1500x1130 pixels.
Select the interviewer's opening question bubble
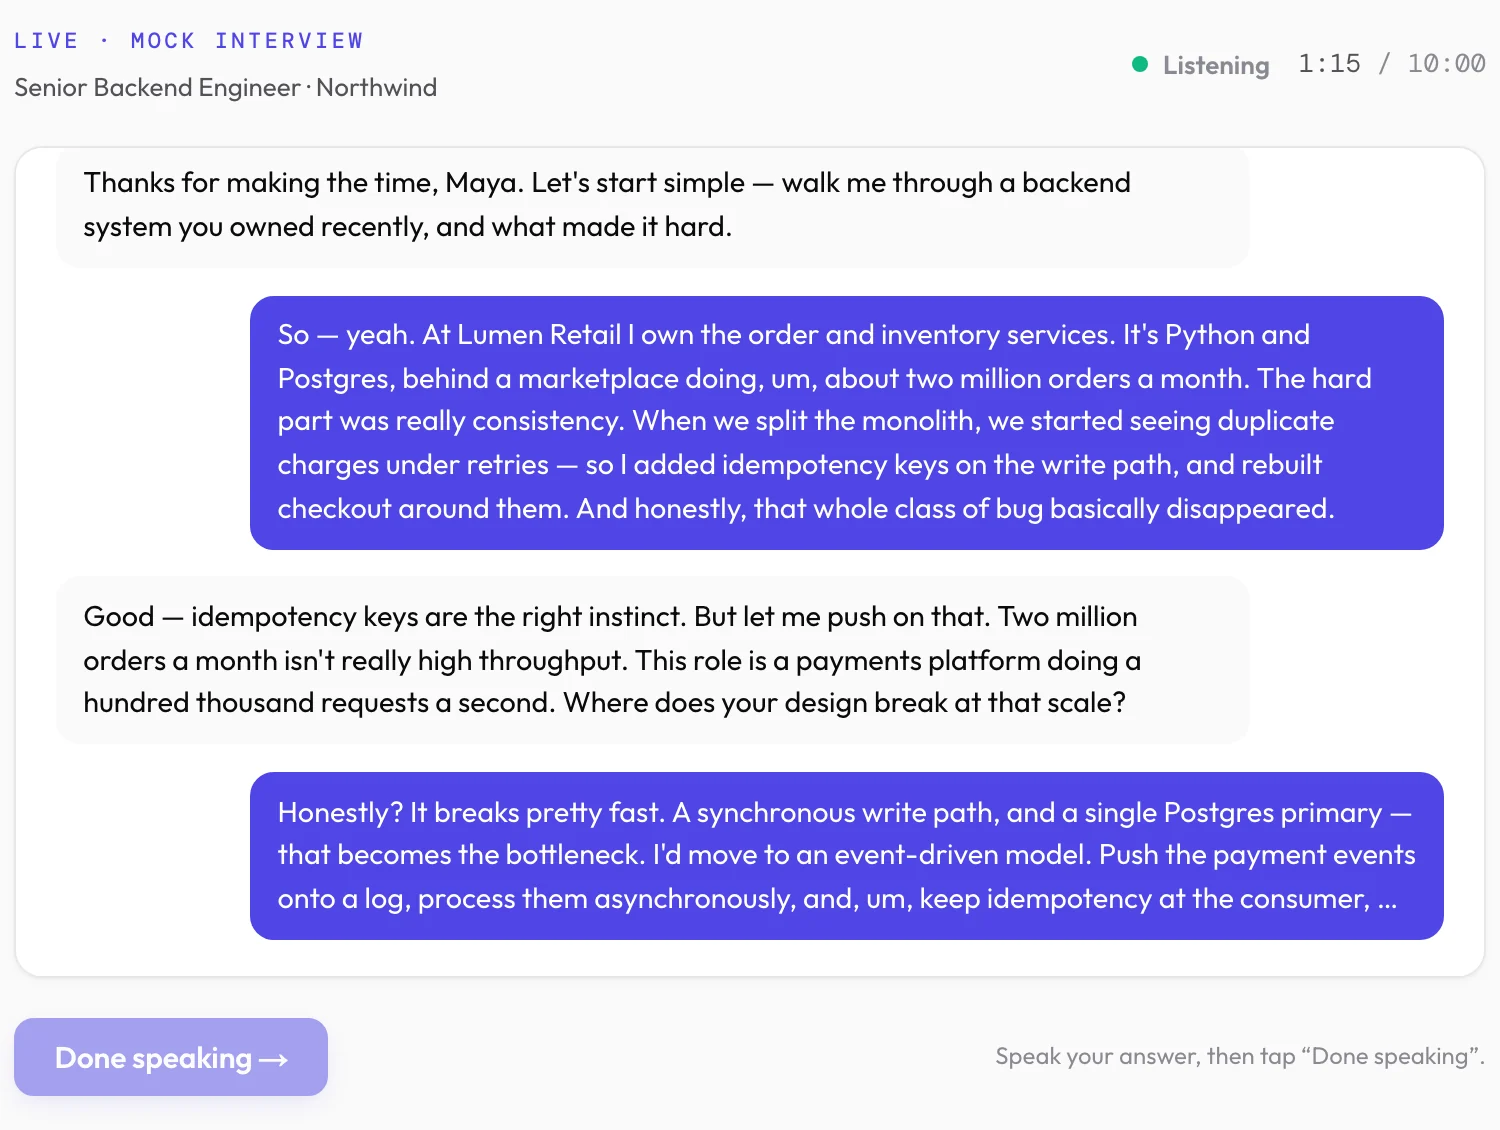click(x=652, y=206)
